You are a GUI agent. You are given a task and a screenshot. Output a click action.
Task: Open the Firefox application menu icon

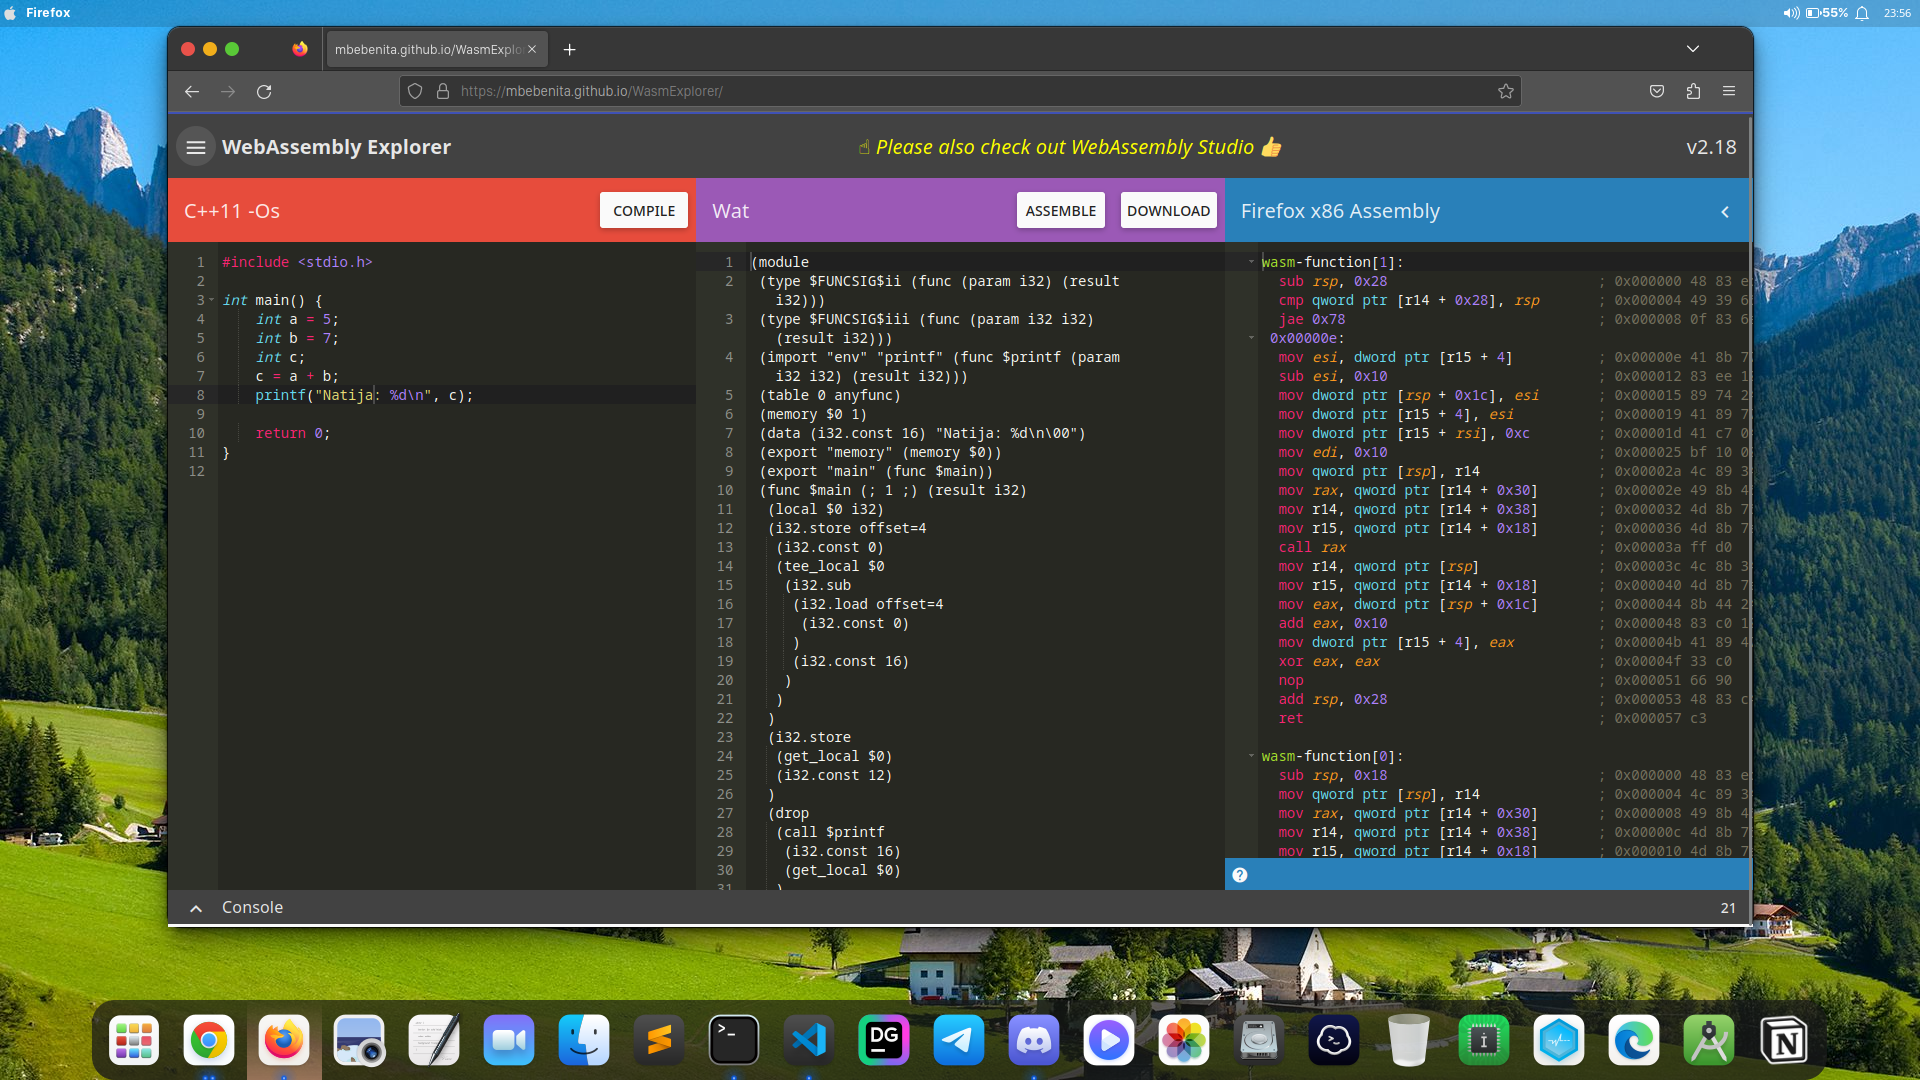click(1729, 91)
